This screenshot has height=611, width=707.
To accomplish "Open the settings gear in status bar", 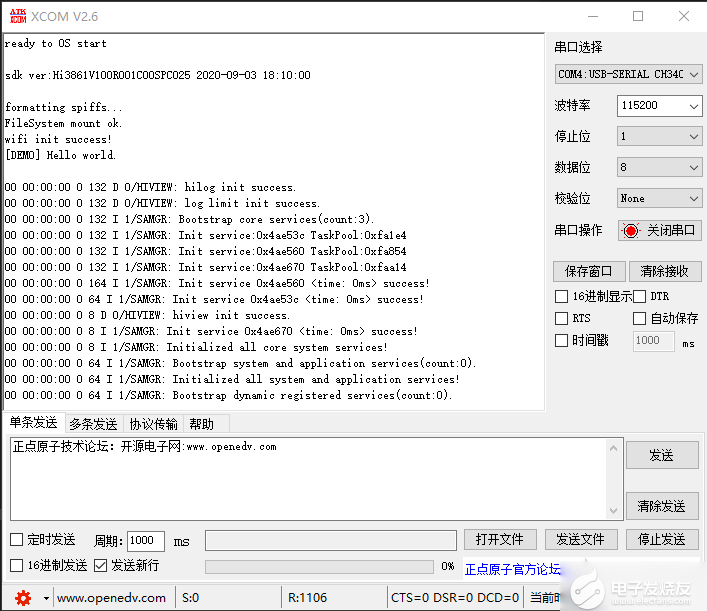I will click(23, 598).
